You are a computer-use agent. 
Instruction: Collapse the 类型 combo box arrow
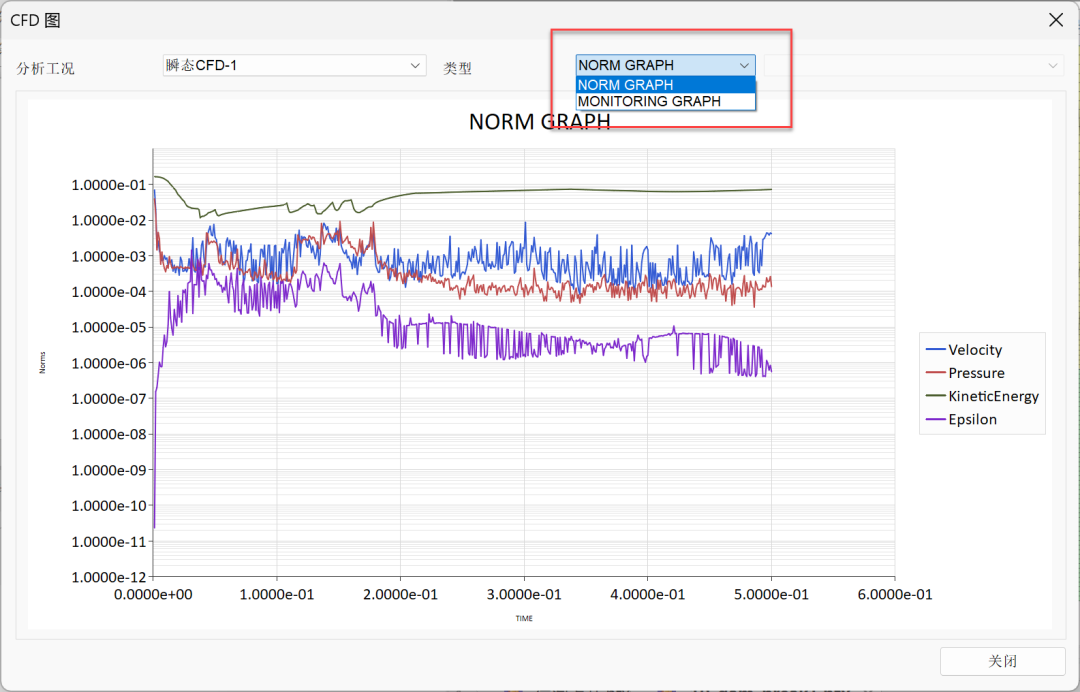743,65
